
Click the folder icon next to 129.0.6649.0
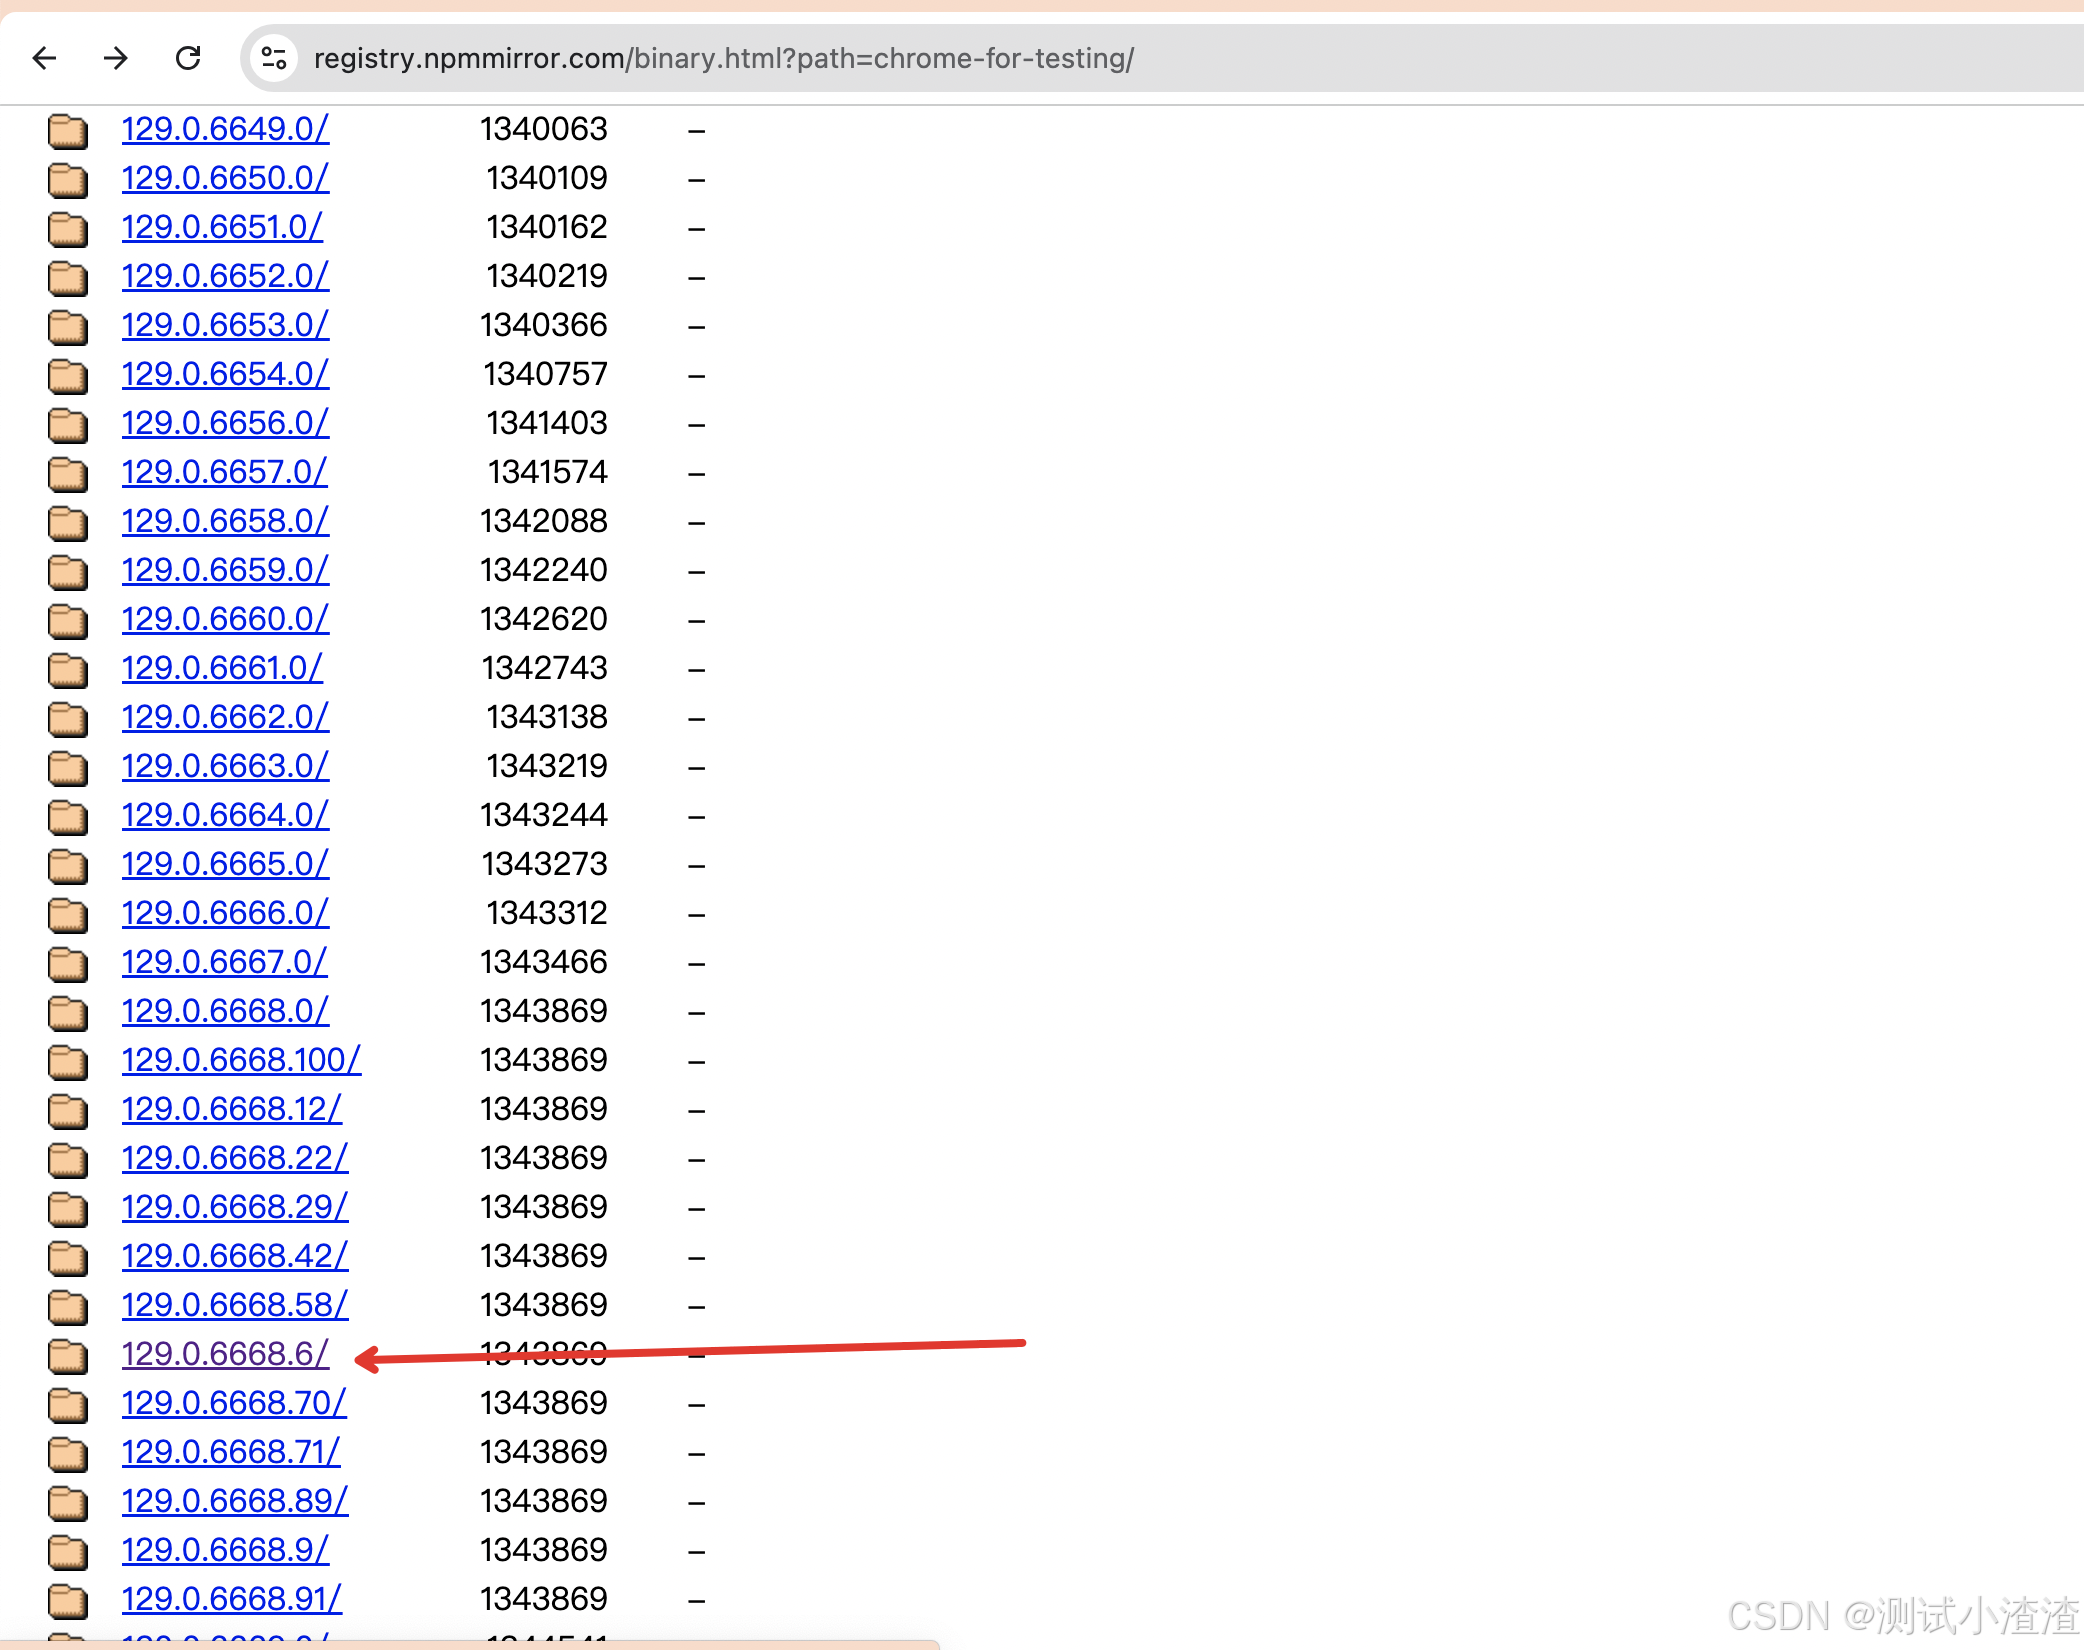[x=66, y=130]
